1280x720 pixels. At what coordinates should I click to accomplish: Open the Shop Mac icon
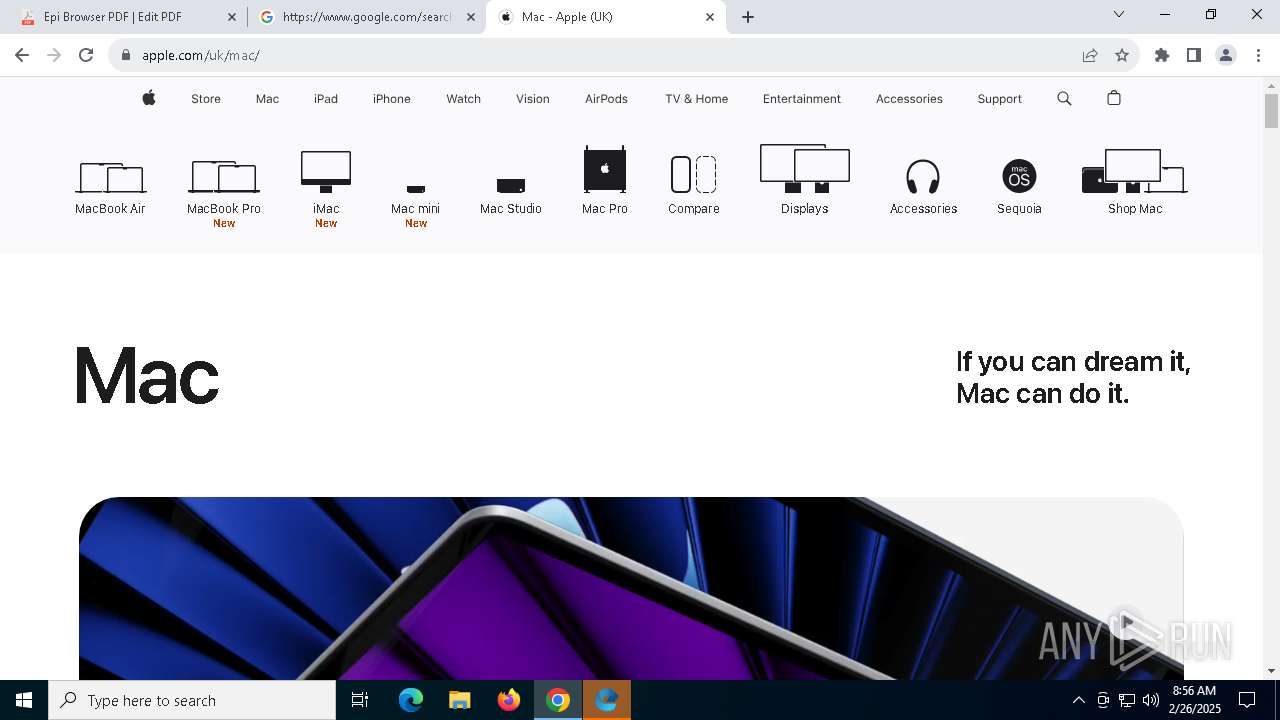point(1135,171)
